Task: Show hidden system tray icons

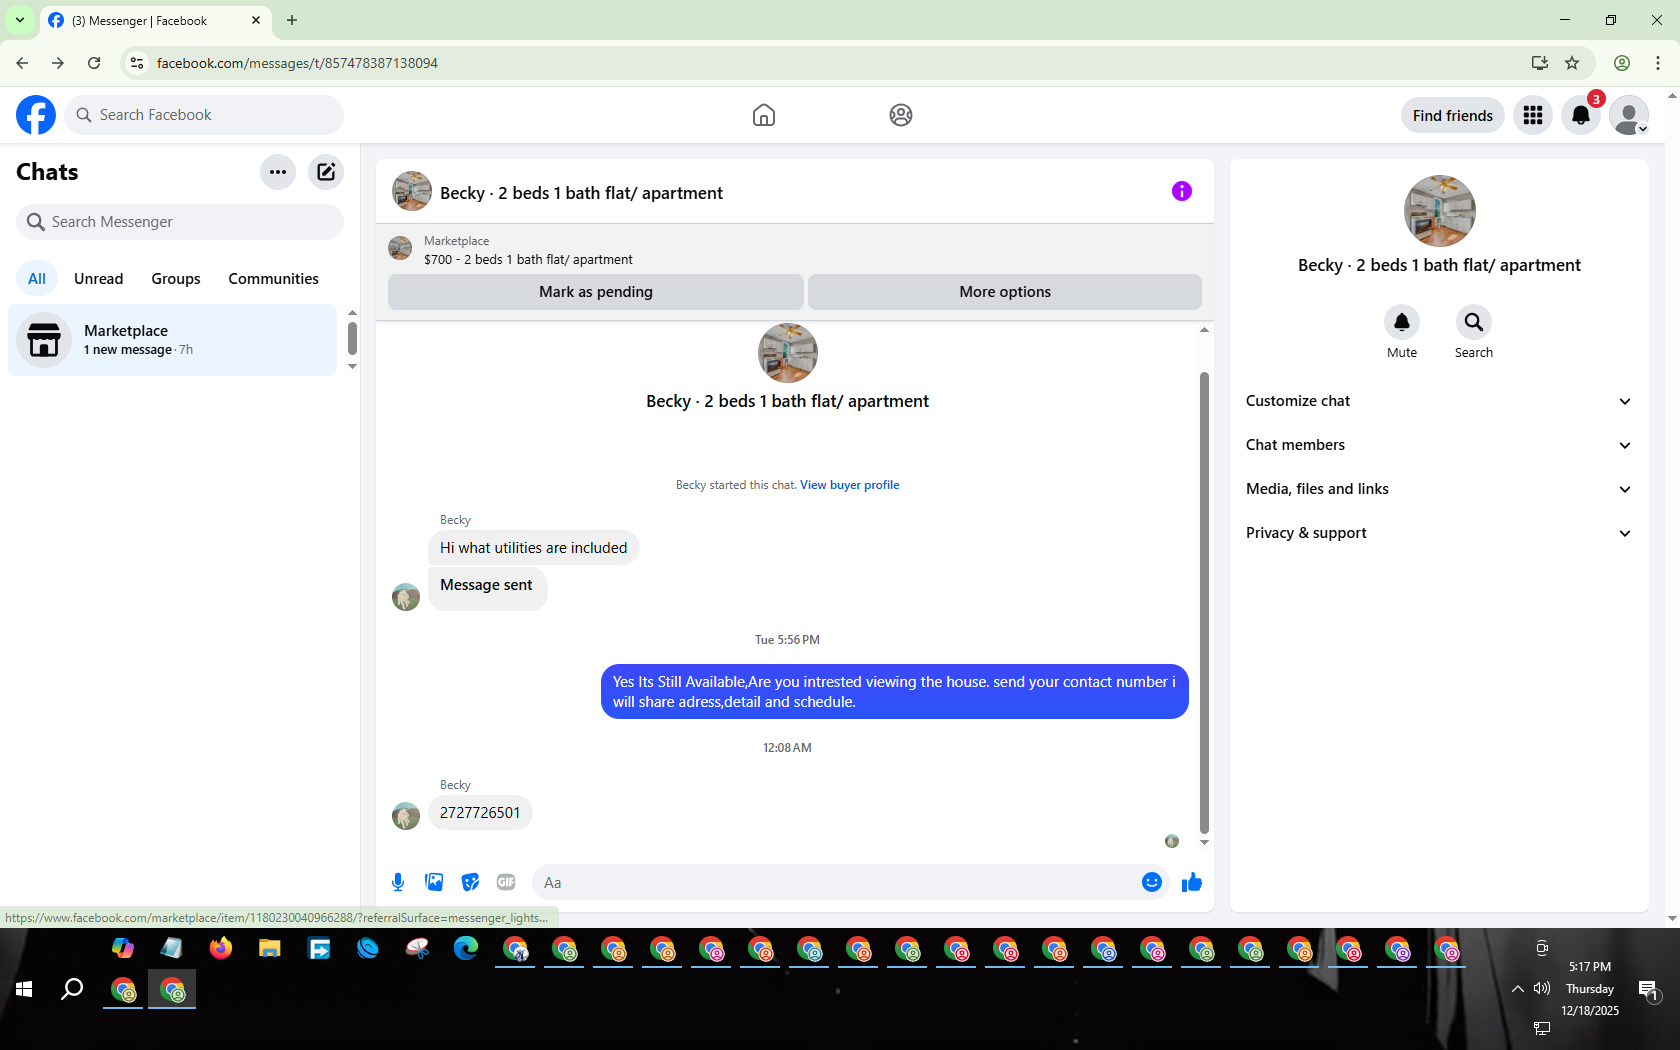Action: pyautogui.click(x=1518, y=989)
